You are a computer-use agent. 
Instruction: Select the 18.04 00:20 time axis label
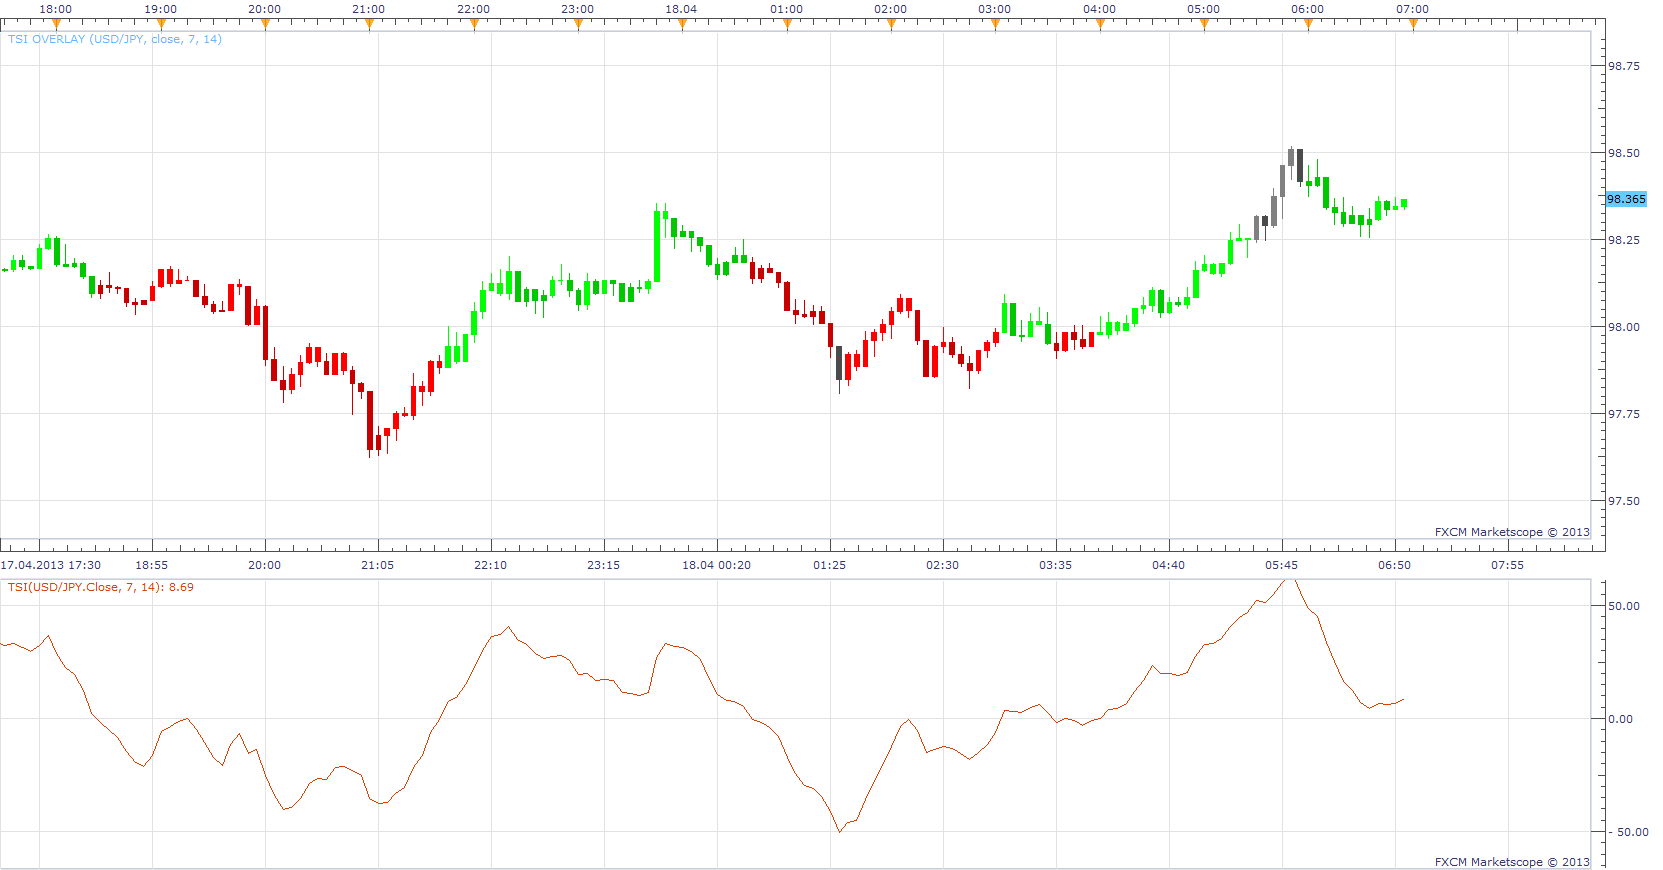717,565
